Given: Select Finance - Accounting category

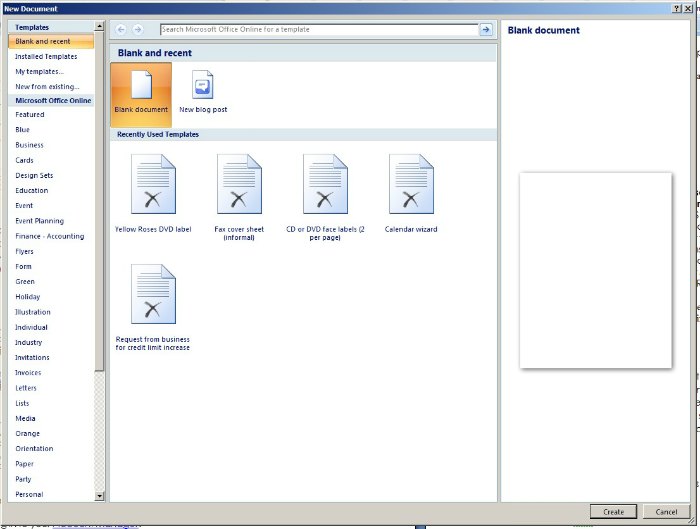Looking at the screenshot, I should coord(50,236).
